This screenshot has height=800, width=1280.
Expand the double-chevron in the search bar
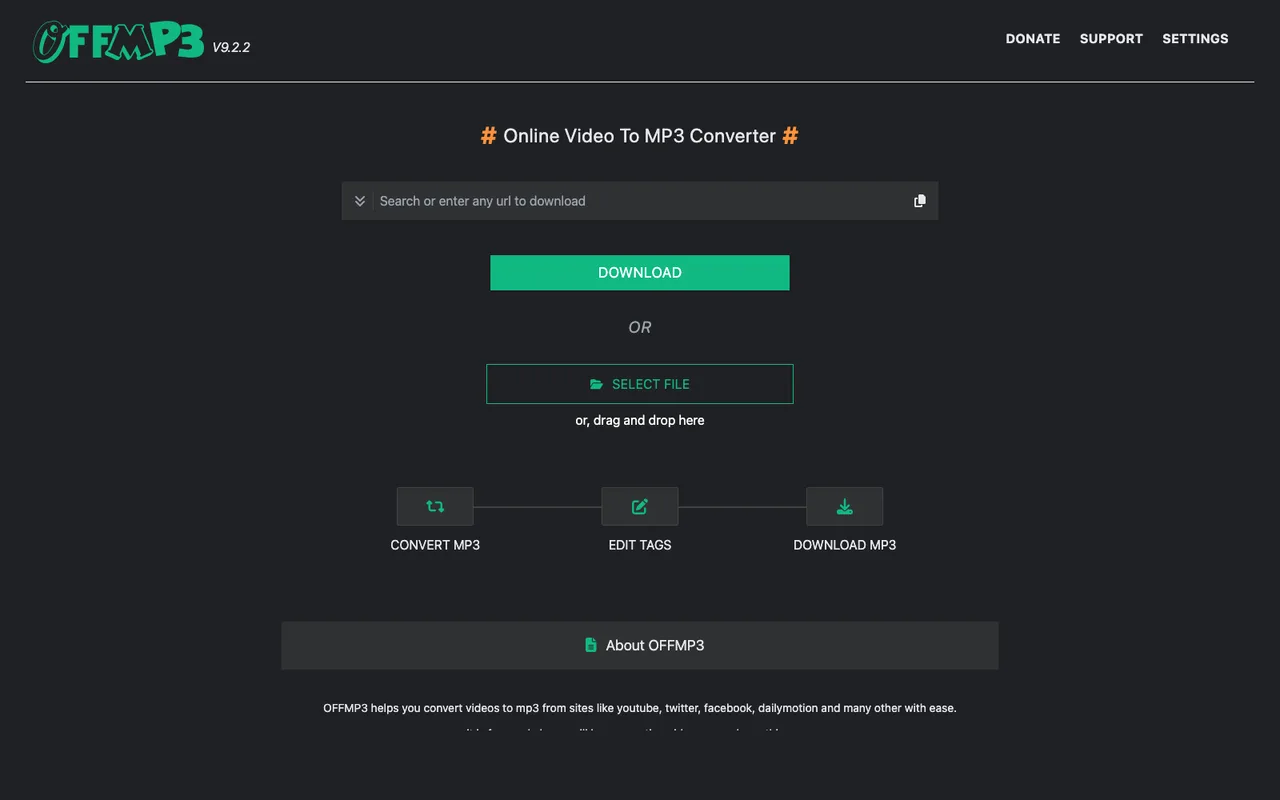(359, 200)
